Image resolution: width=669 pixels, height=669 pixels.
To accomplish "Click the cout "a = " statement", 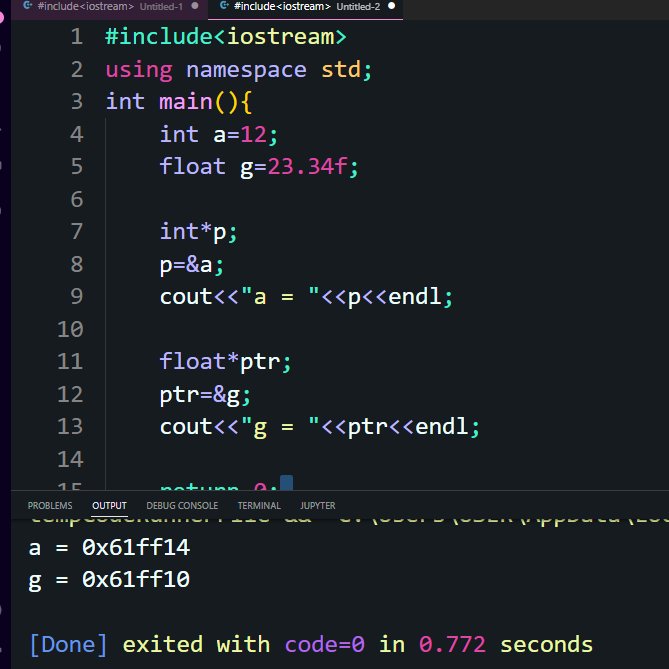I will 306,297.
